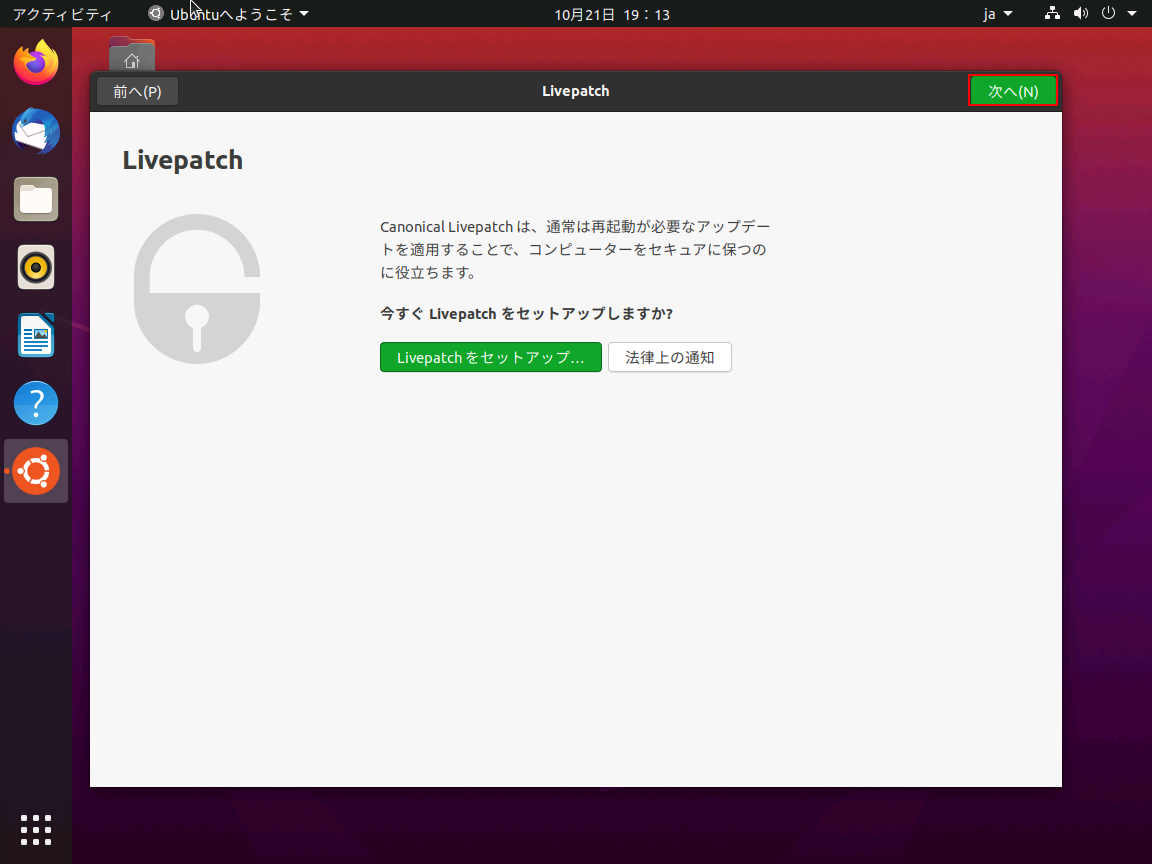Show applications grid
This screenshot has width=1152, height=864.
coord(36,830)
